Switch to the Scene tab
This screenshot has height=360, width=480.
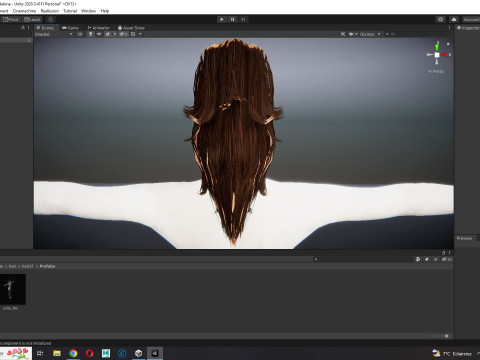pyautogui.click(x=45, y=28)
